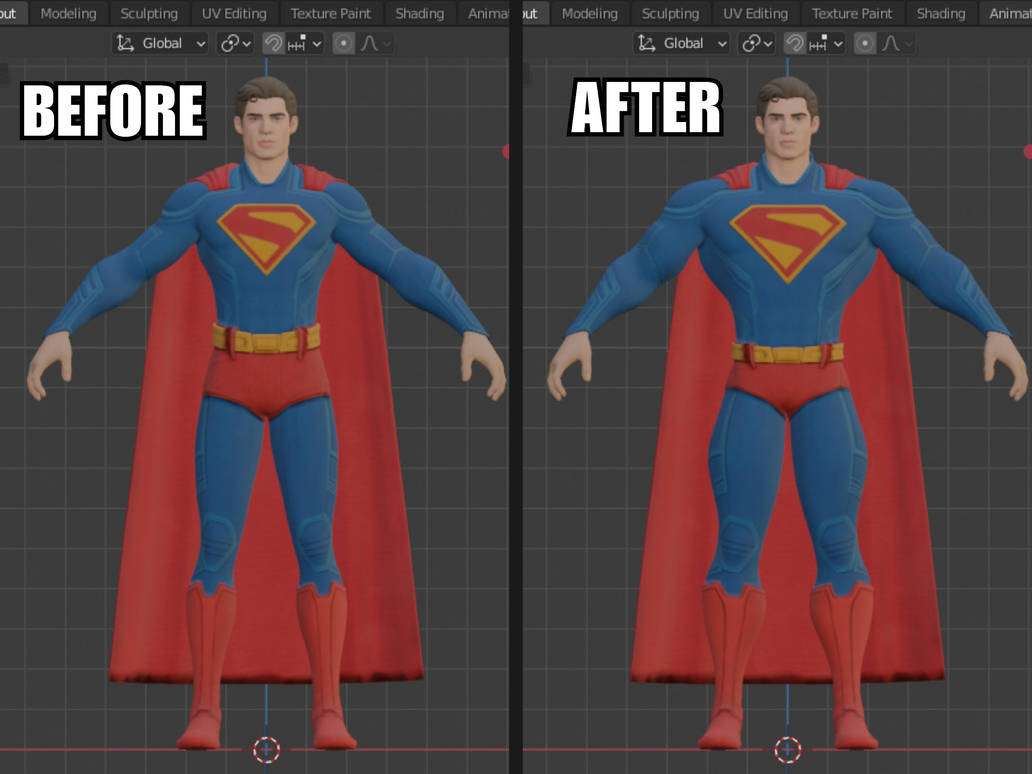Open Modeling workspace tab in AFTER panel
This screenshot has height=774, width=1032.
pyautogui.click(x=589, y=13)
